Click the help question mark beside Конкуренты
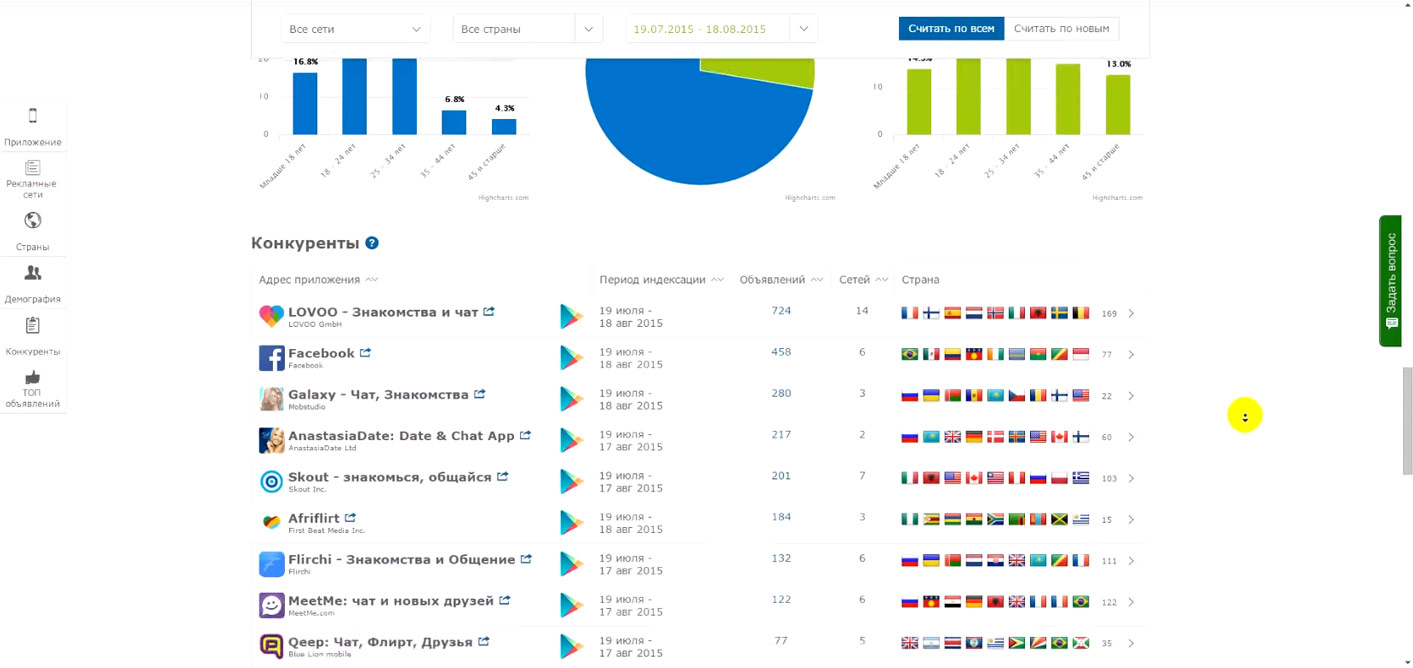 click(372, 243)
